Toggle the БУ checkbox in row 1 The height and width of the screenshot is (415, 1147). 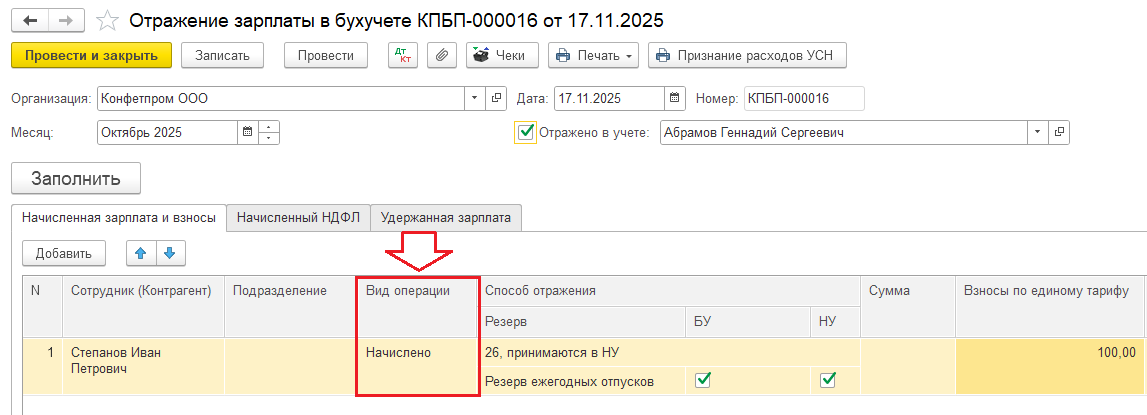pyautogui.click(x=702, y=380)
